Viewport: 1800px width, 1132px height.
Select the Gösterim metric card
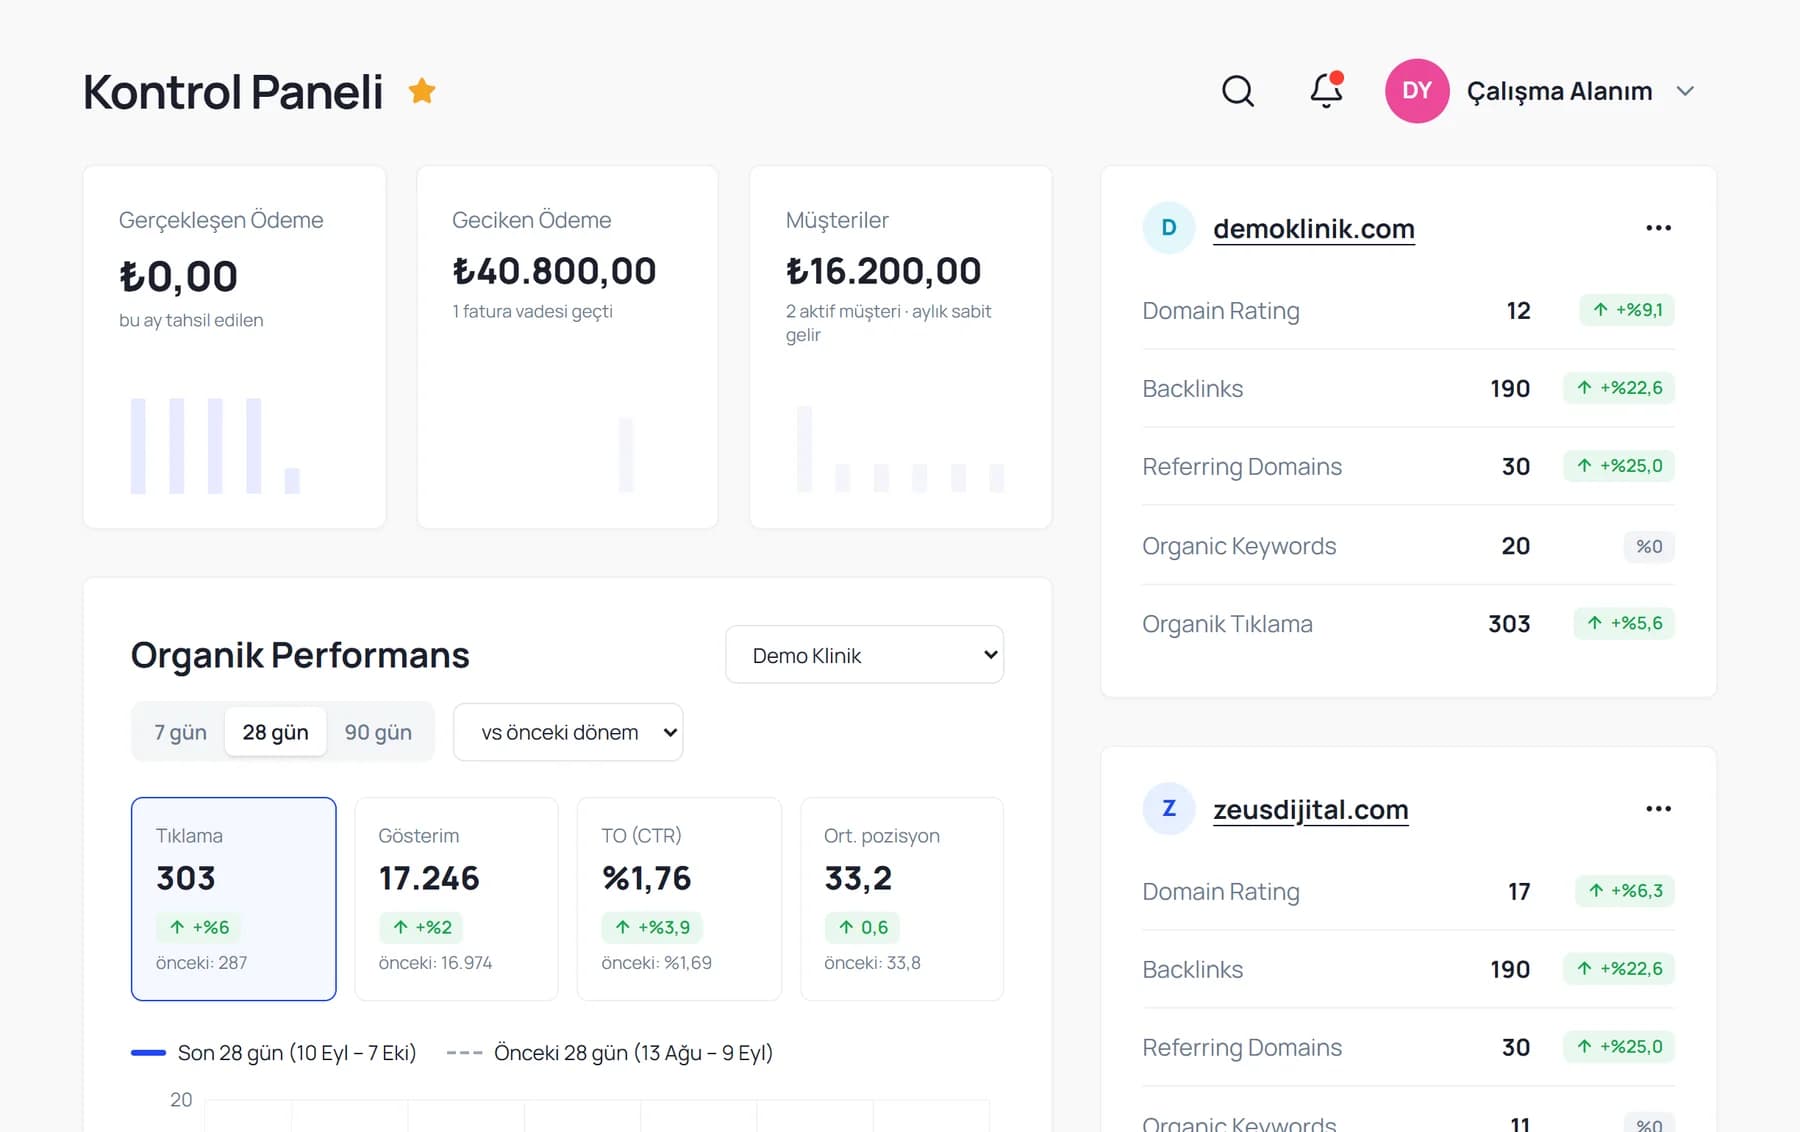(x=456, y=899)
